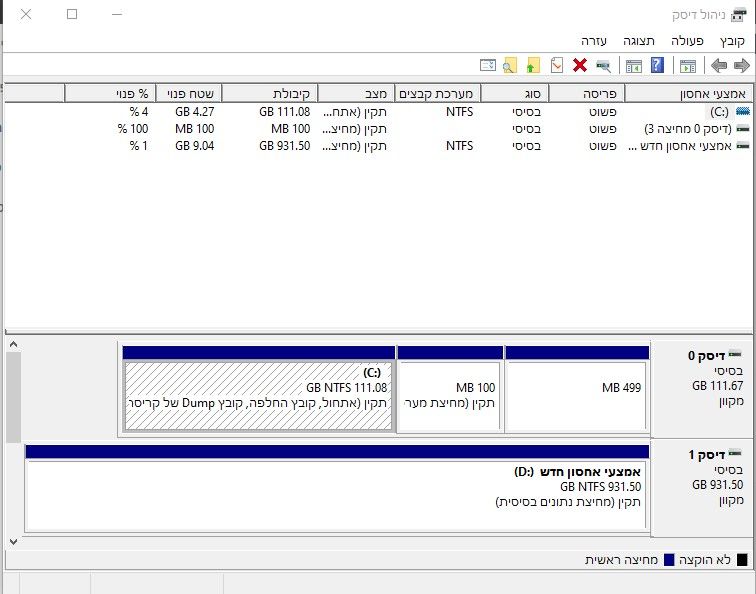Click the דיסק 0 disk icon

click(x=735, y=354)
